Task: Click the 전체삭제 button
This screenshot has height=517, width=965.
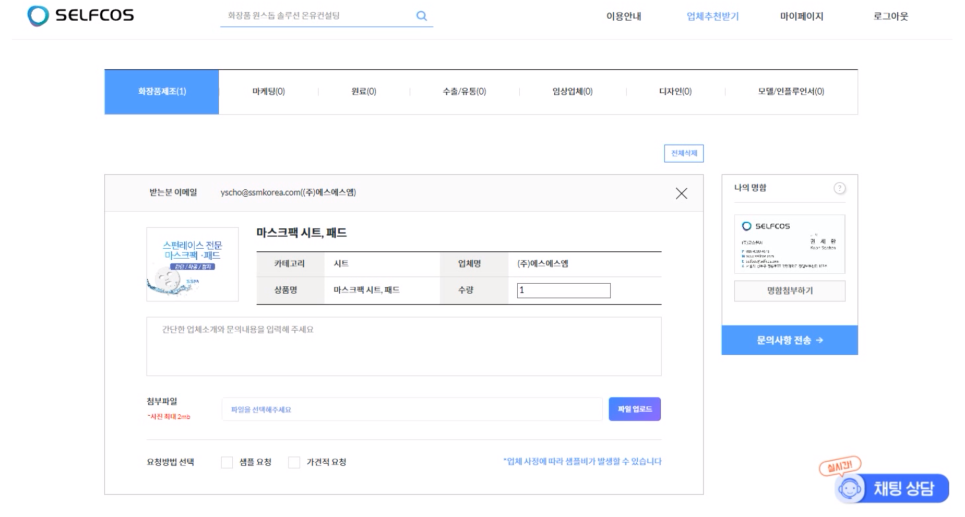Action: [x=684, y=153]
